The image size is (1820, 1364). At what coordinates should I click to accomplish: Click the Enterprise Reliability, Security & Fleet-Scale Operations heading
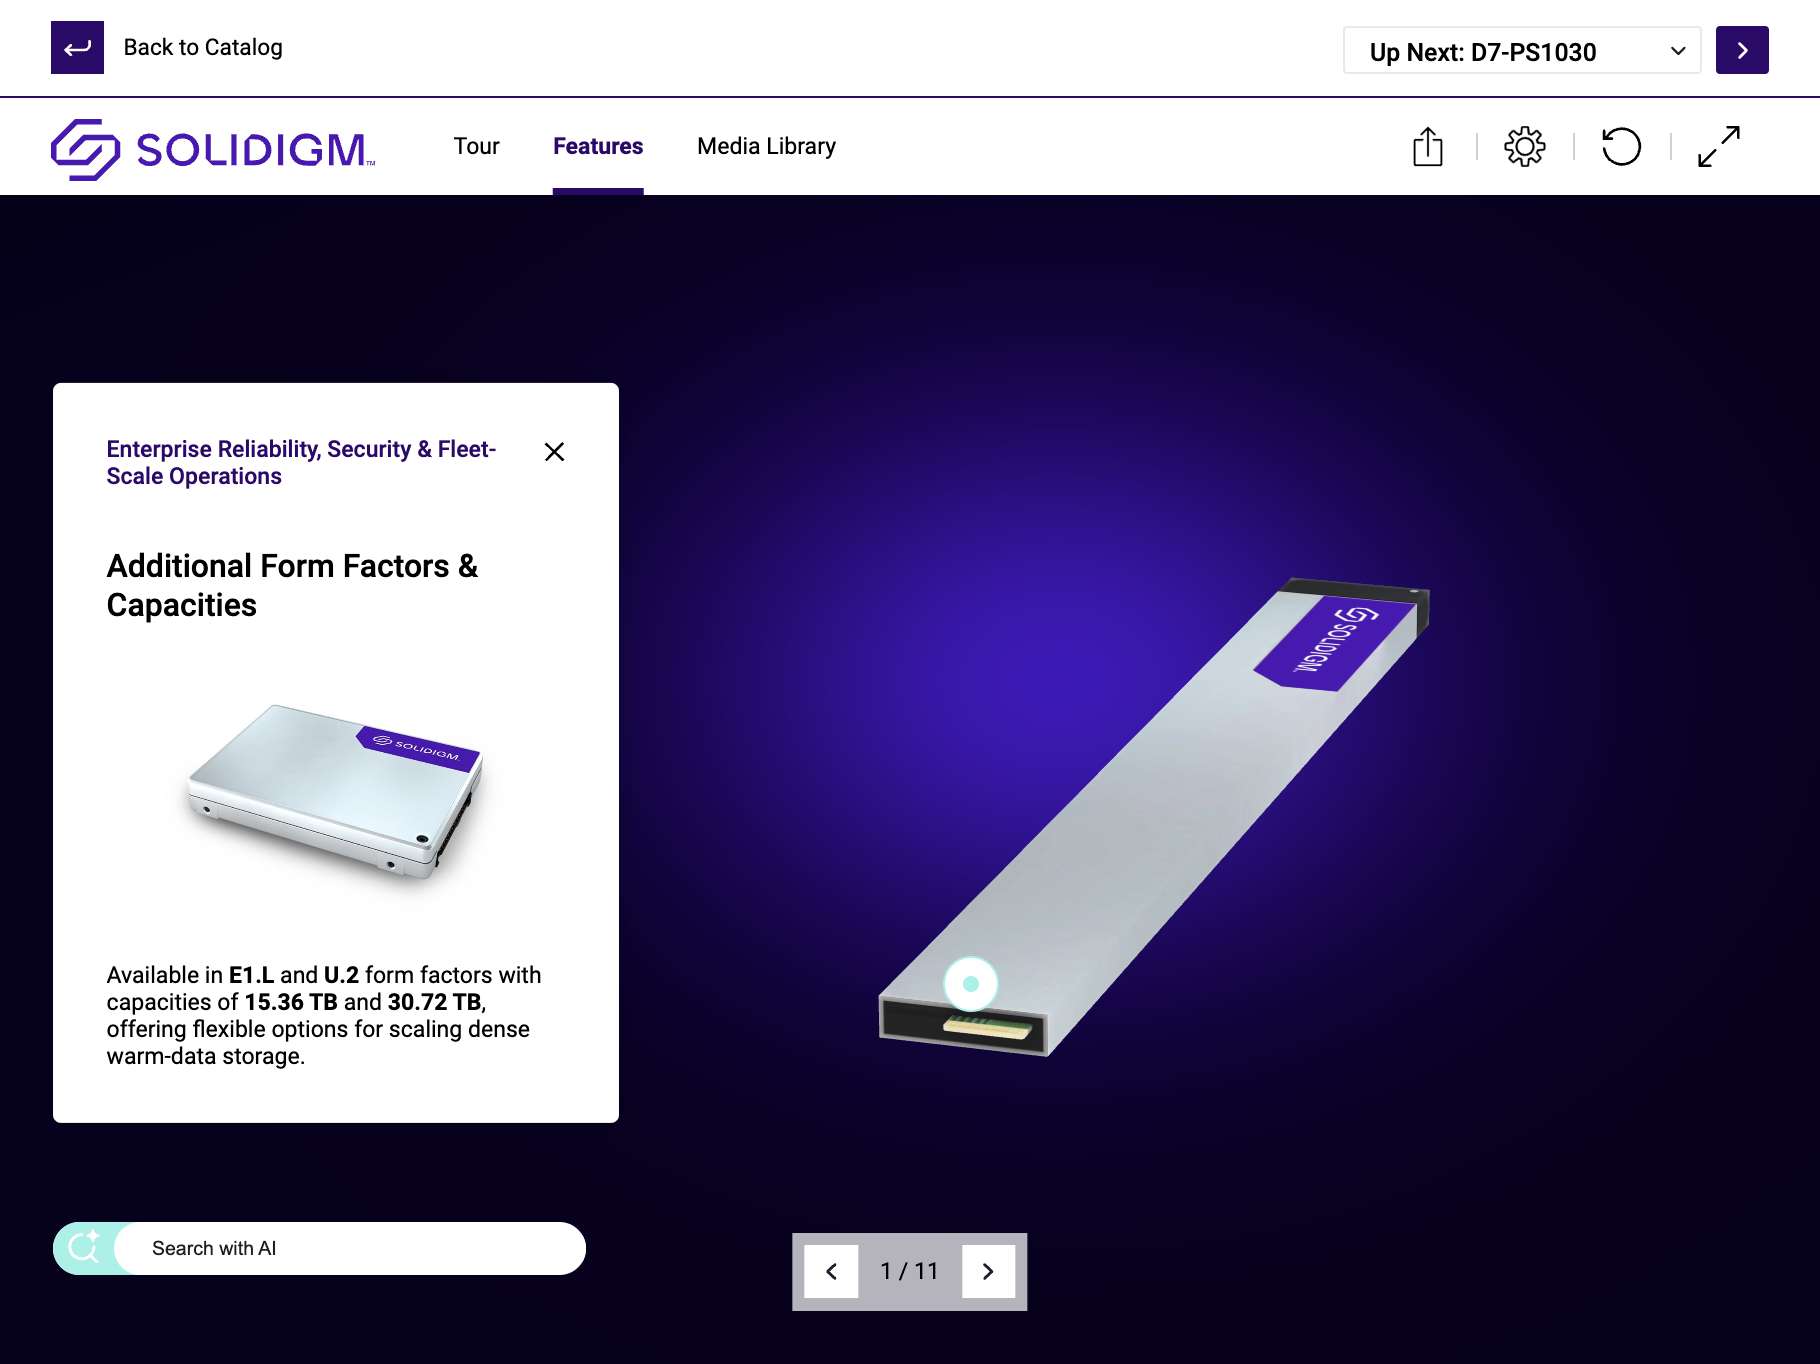301,462
